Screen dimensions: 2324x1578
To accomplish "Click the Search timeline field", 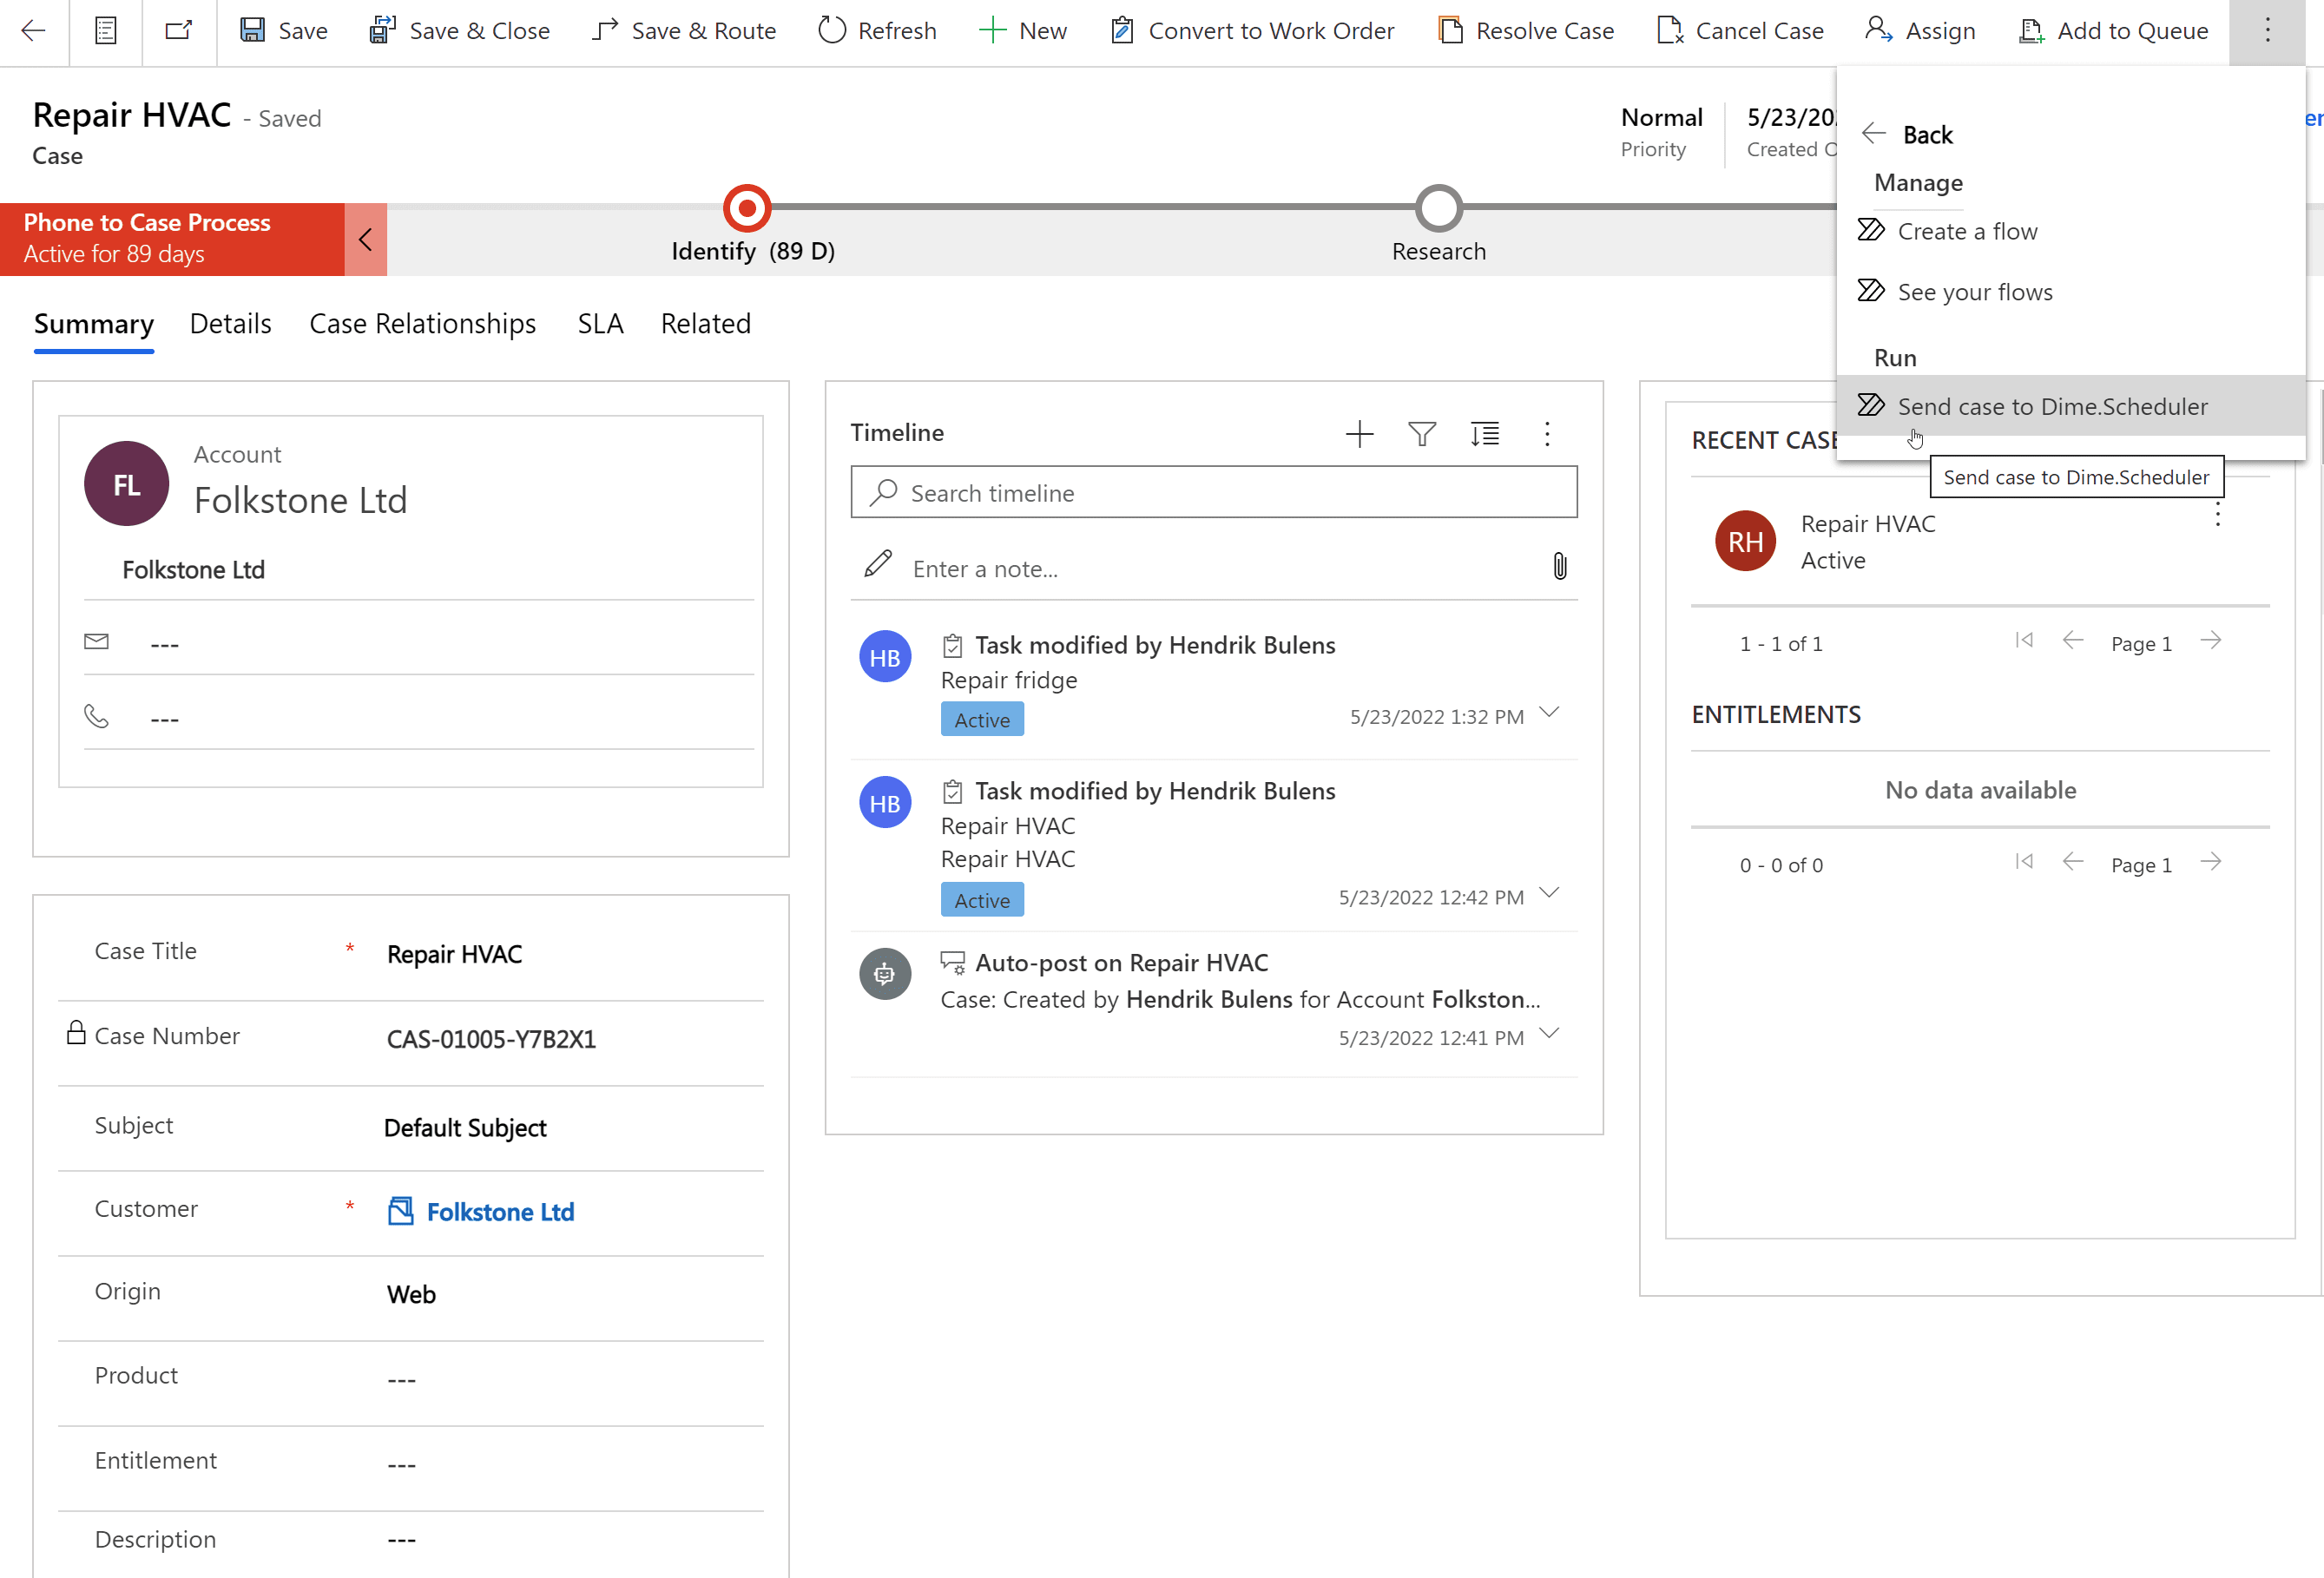I will coord(1213,493).
